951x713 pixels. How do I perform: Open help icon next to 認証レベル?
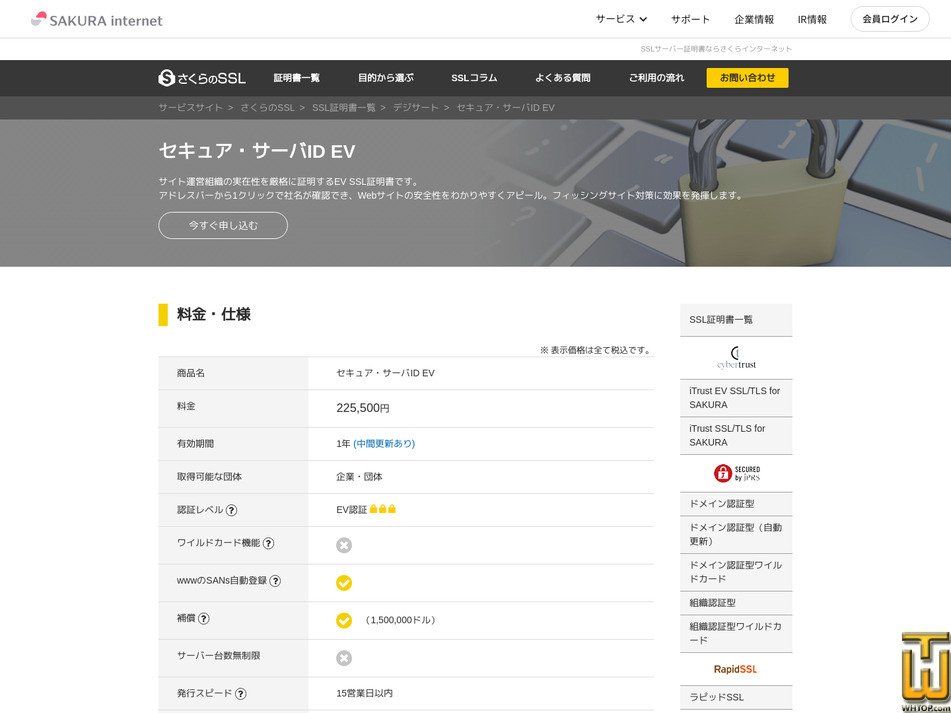point(231,510)
